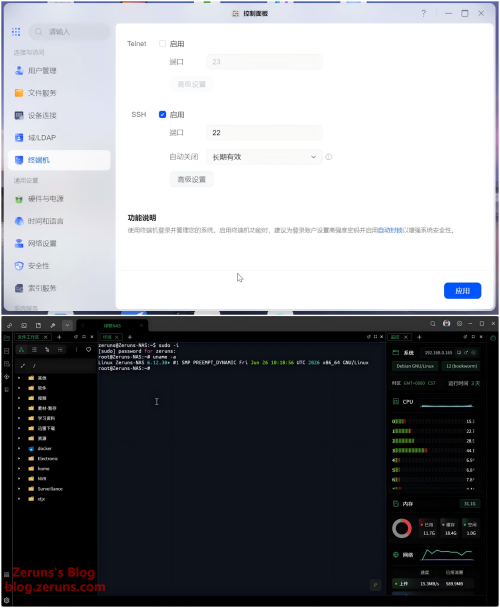Click the info icon beside auto-close dropdown
Viewport: 500px width, 608px height.
click(329, 157)
